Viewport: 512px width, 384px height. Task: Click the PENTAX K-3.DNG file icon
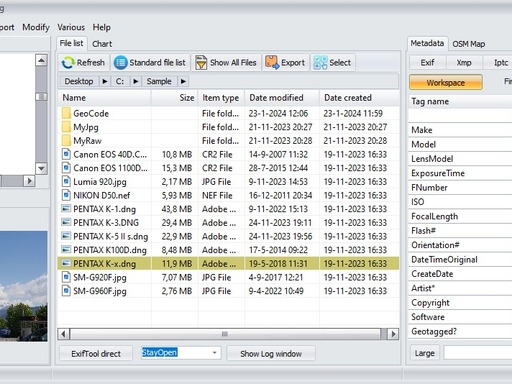pos(66,223)
